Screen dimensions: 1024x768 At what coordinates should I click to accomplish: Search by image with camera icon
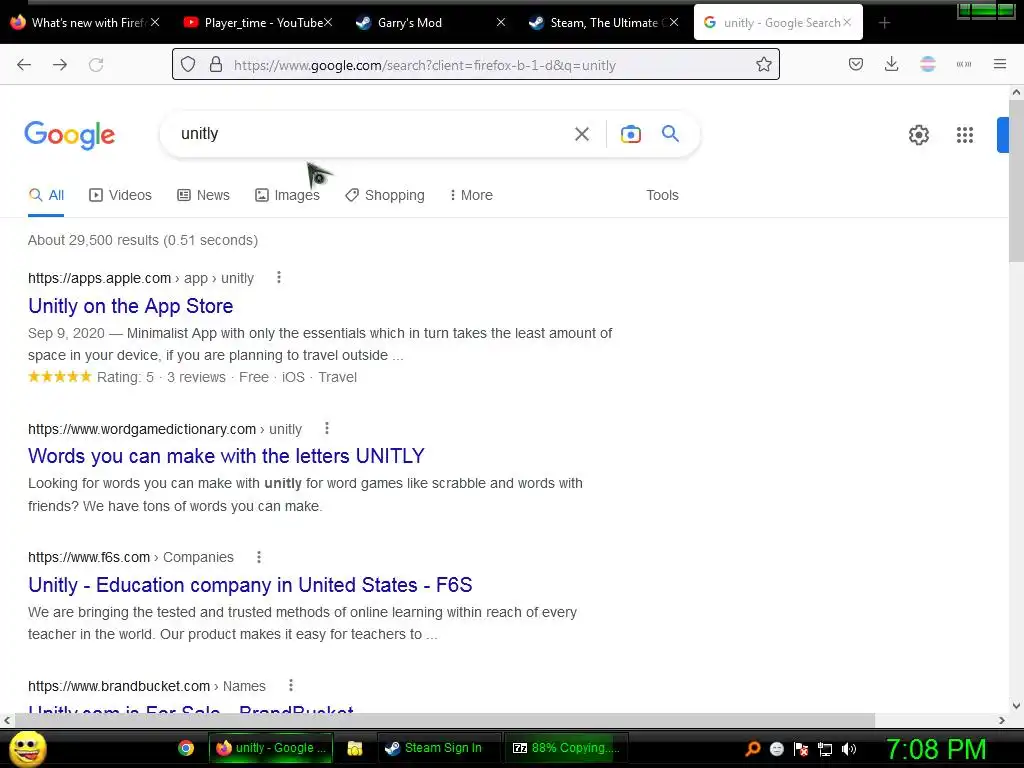pyautogui.click(x=631, y=134)
